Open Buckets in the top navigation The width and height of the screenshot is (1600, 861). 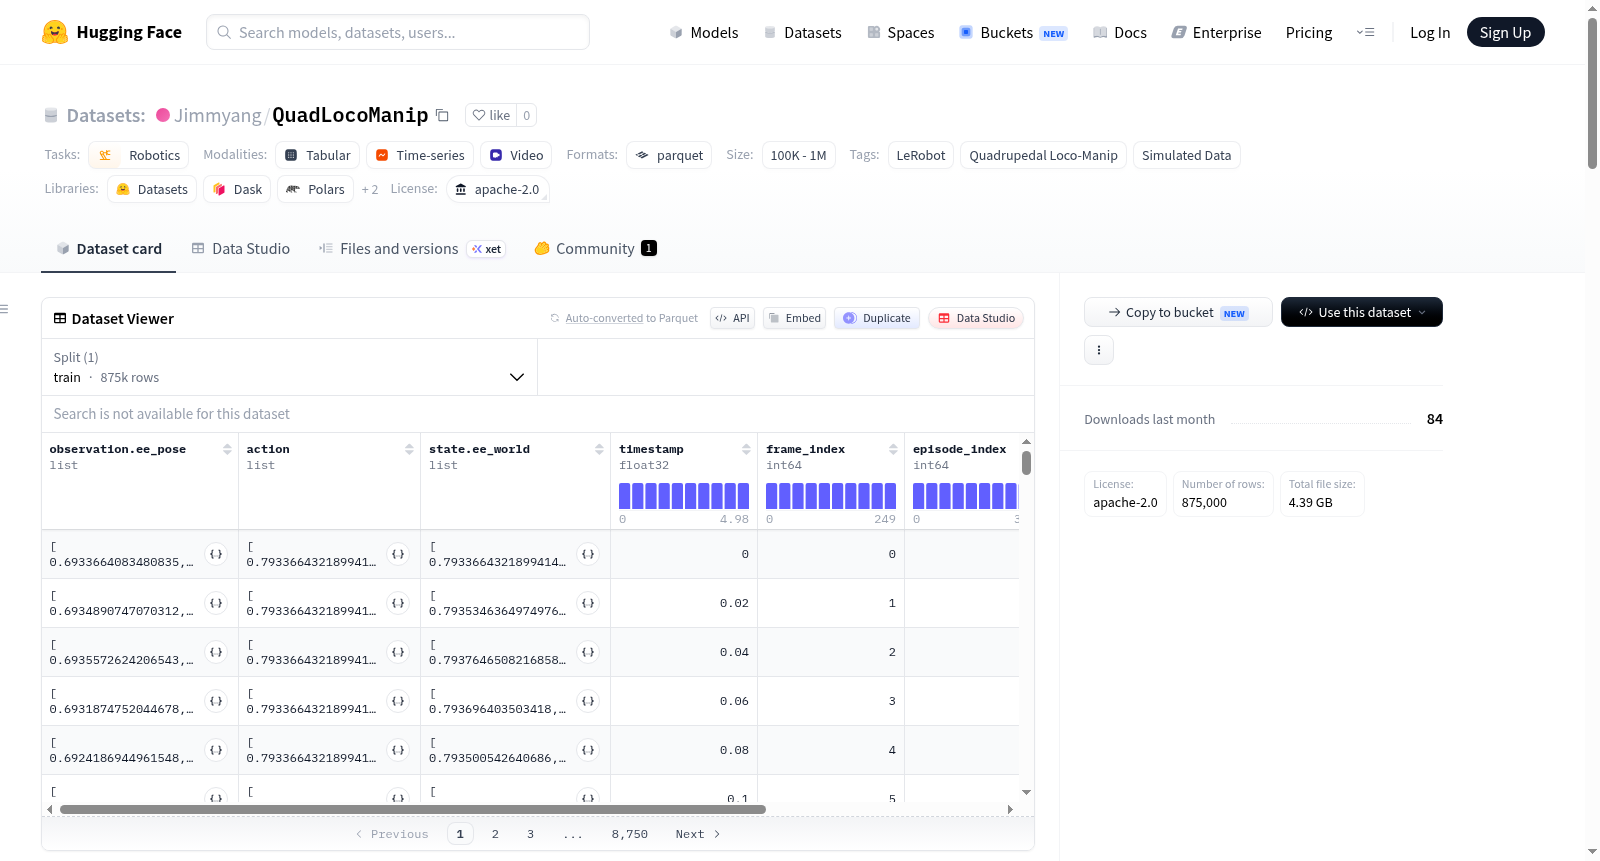pos(1013,32)
